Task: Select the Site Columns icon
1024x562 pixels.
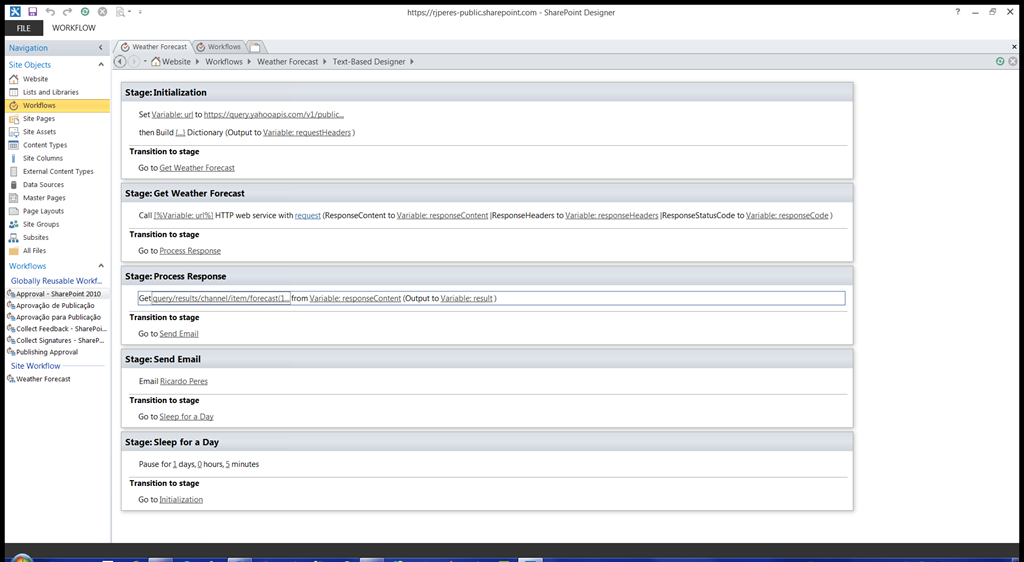Action: pos(14,158)
